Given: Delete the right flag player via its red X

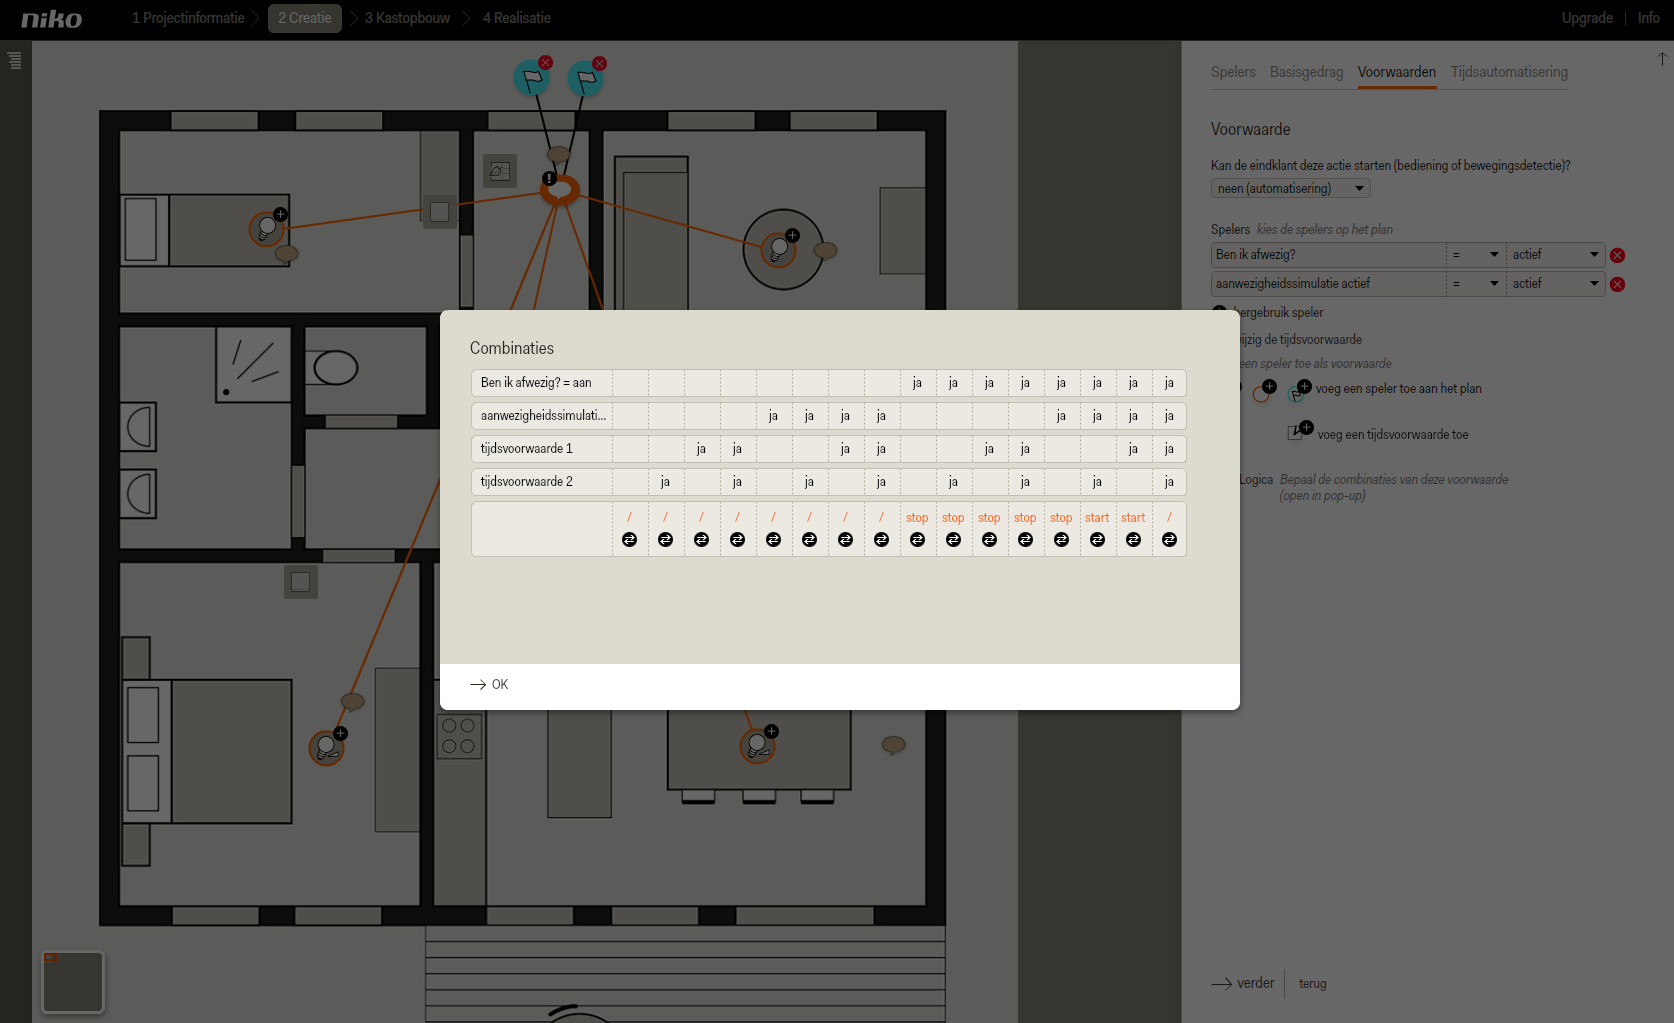Looking at the screenshot, I should coord(599,63).
